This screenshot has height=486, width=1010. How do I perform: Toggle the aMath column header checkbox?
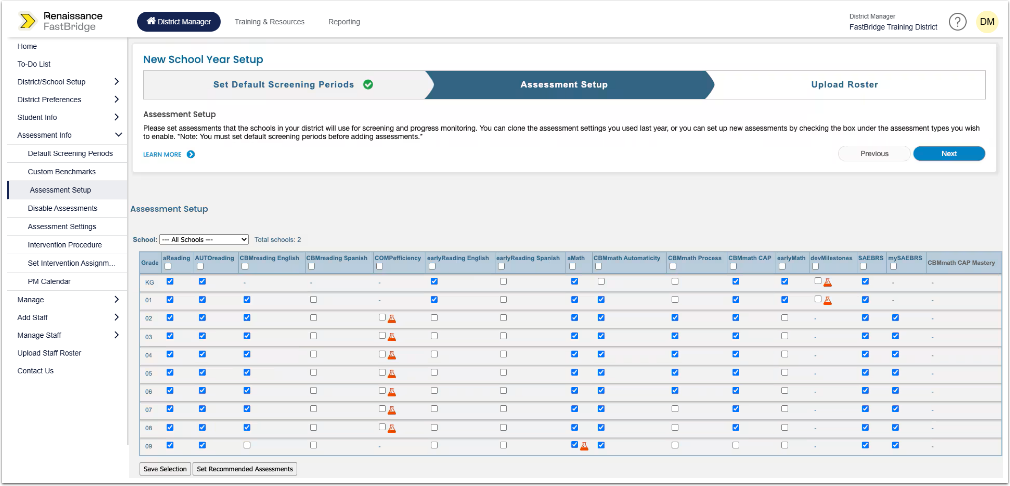click(x=573, y=266)
